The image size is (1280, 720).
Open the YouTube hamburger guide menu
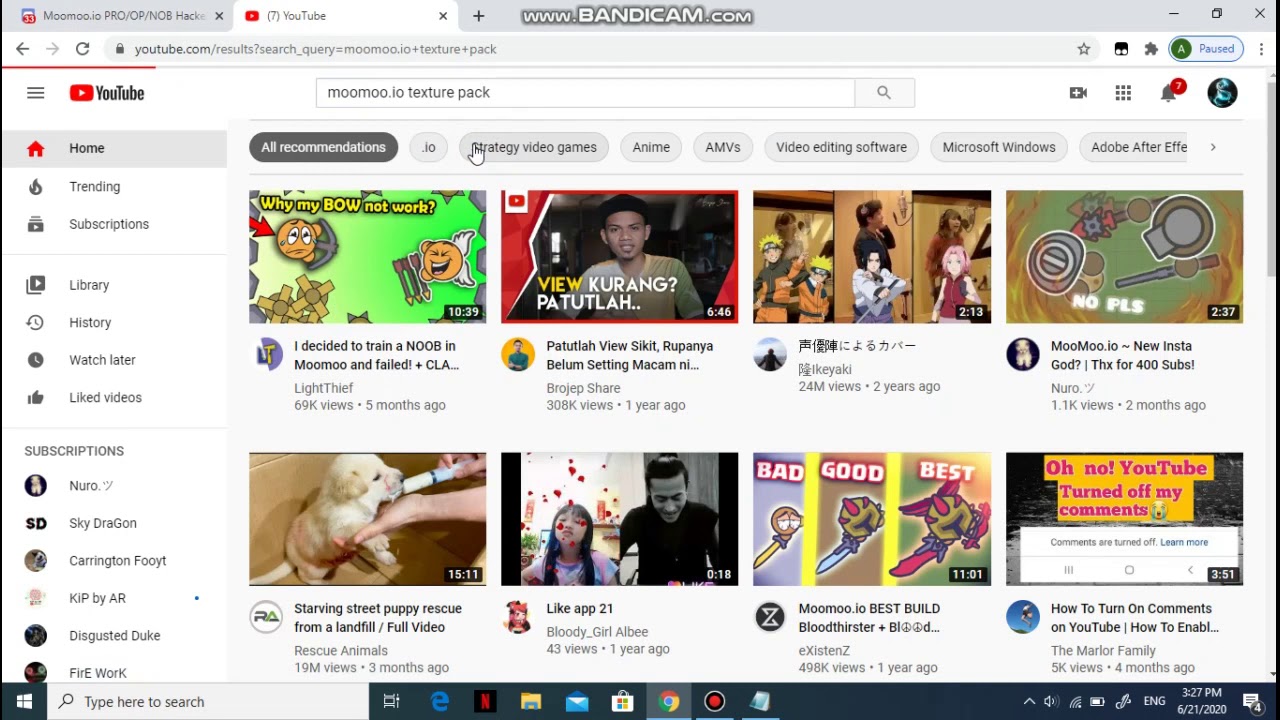36,93
